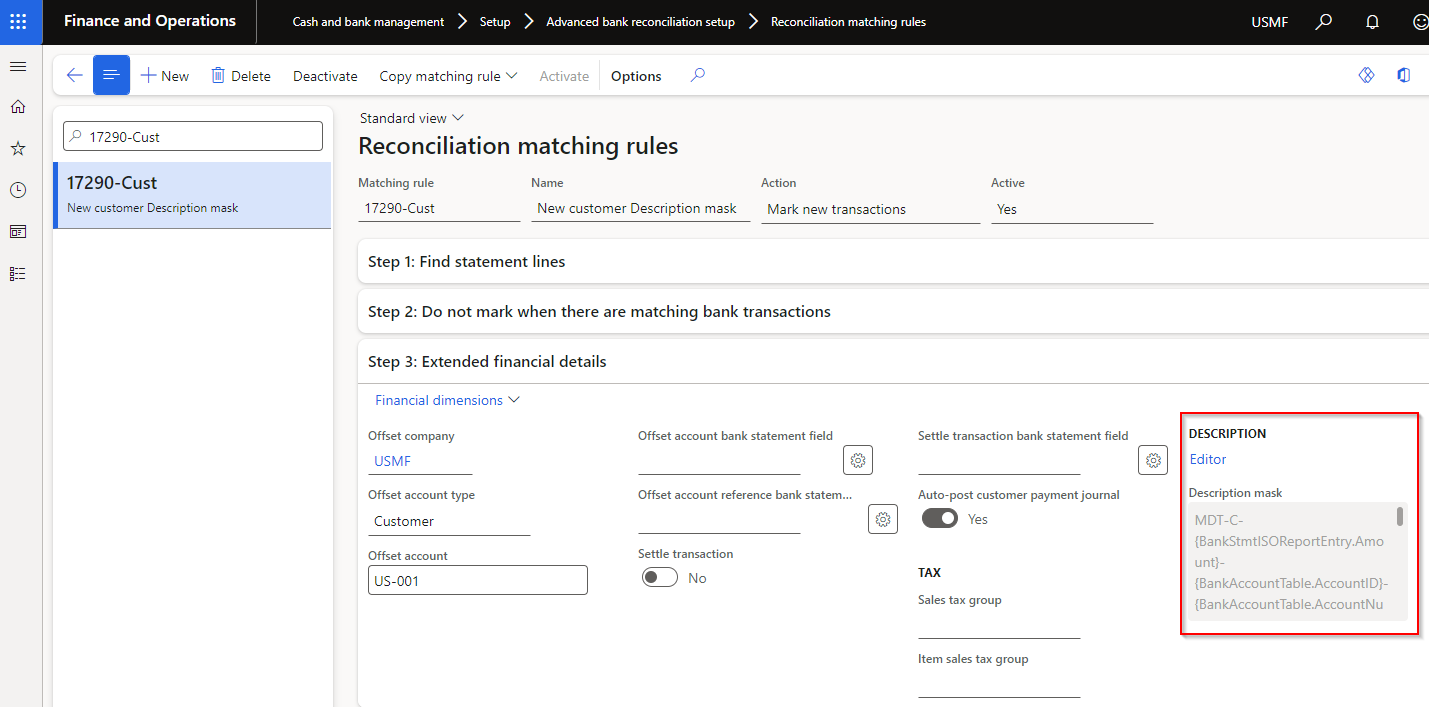Open the Copy matching rule dropdown
Image resolution: width=1429 pixels, height=707 pixels.
click(x=447, y=75)
